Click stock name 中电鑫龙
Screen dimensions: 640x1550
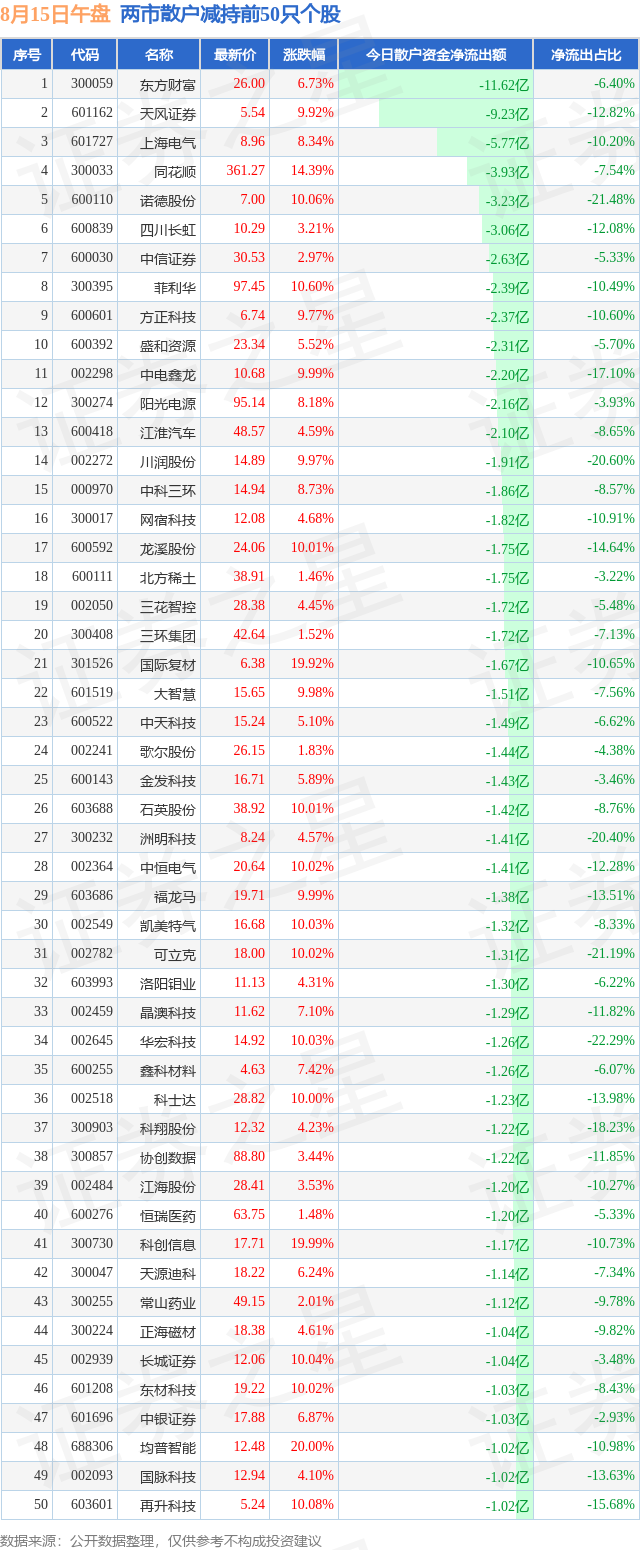(168, 374)
